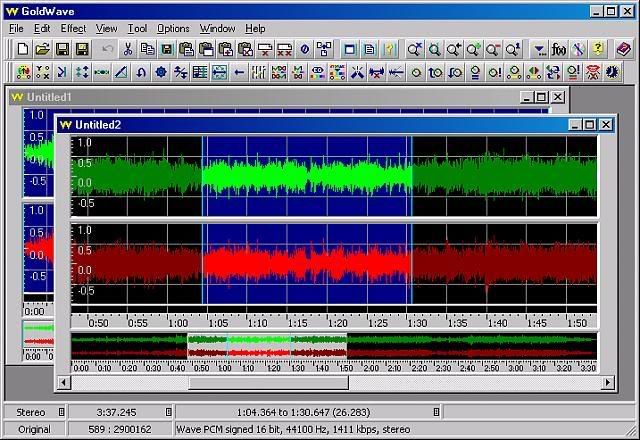
Task: Open the Options menu
Action: [x=173, y=29]
